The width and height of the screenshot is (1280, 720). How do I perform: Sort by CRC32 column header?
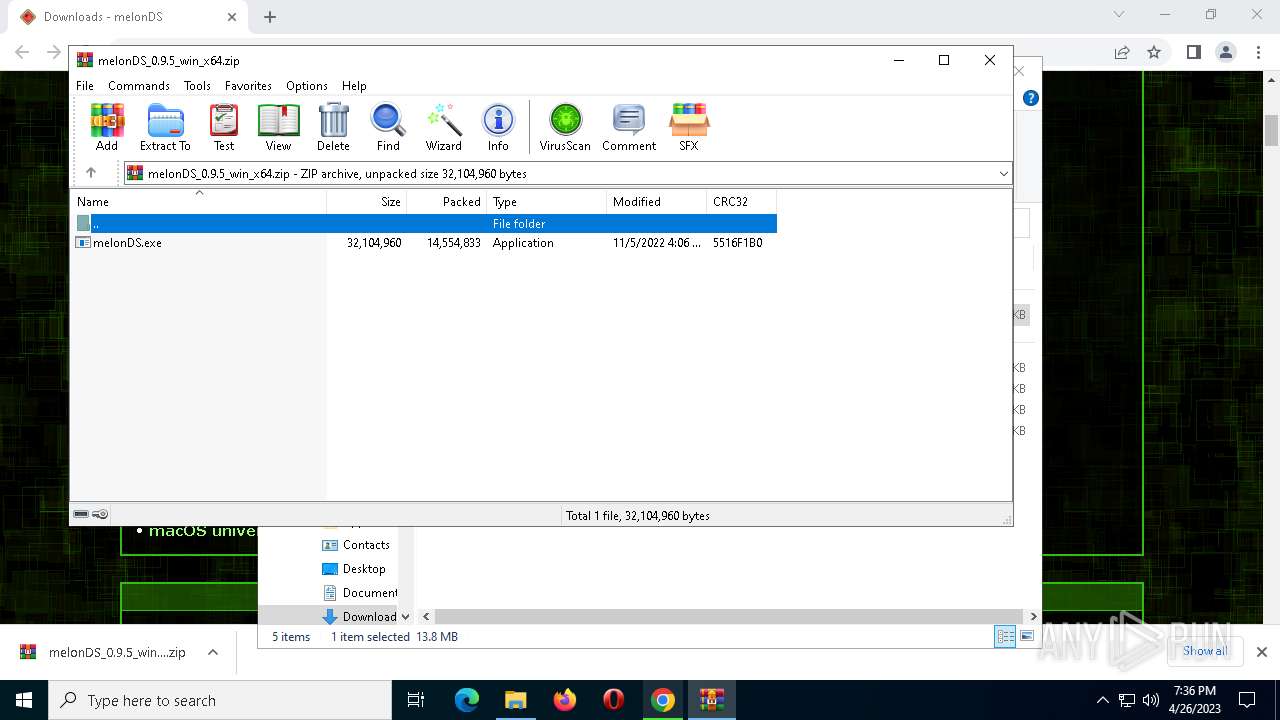(x=741, y=202)
